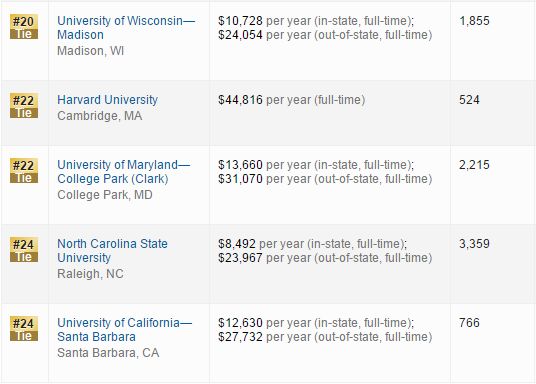Open the North Carolina State University link
The width and height of the screenshot is (536, 384).
point(112,251)
